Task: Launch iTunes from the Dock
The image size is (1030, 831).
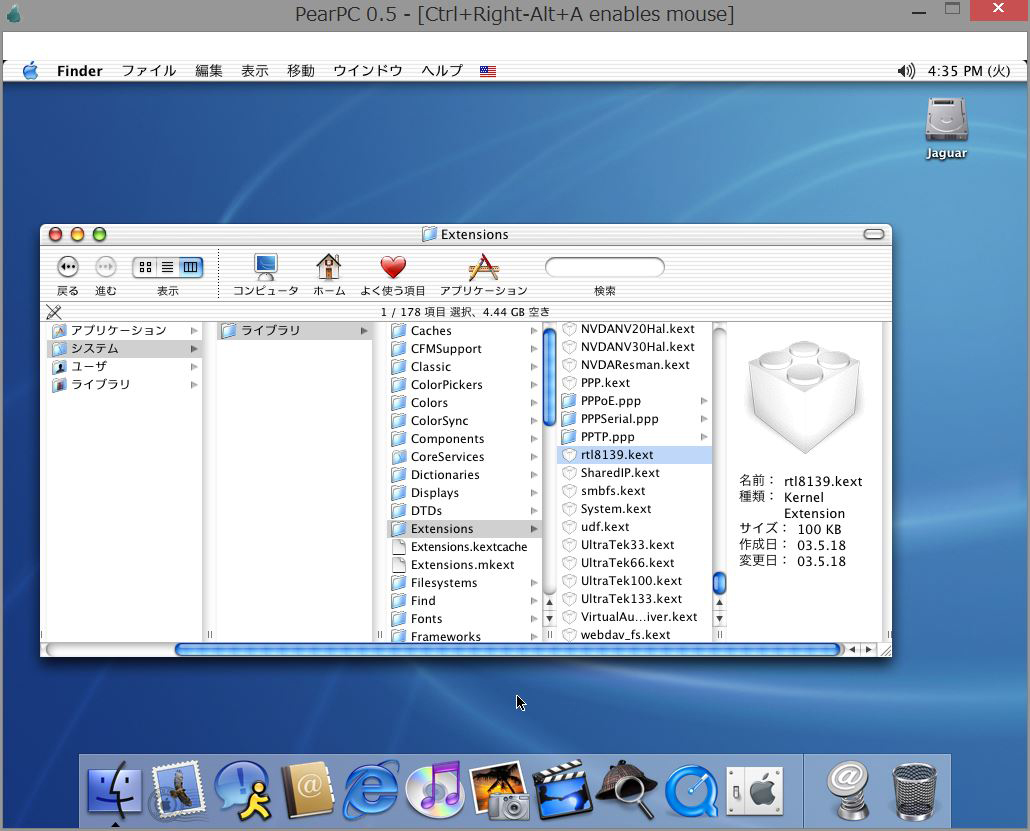Action: coord(435,790)
